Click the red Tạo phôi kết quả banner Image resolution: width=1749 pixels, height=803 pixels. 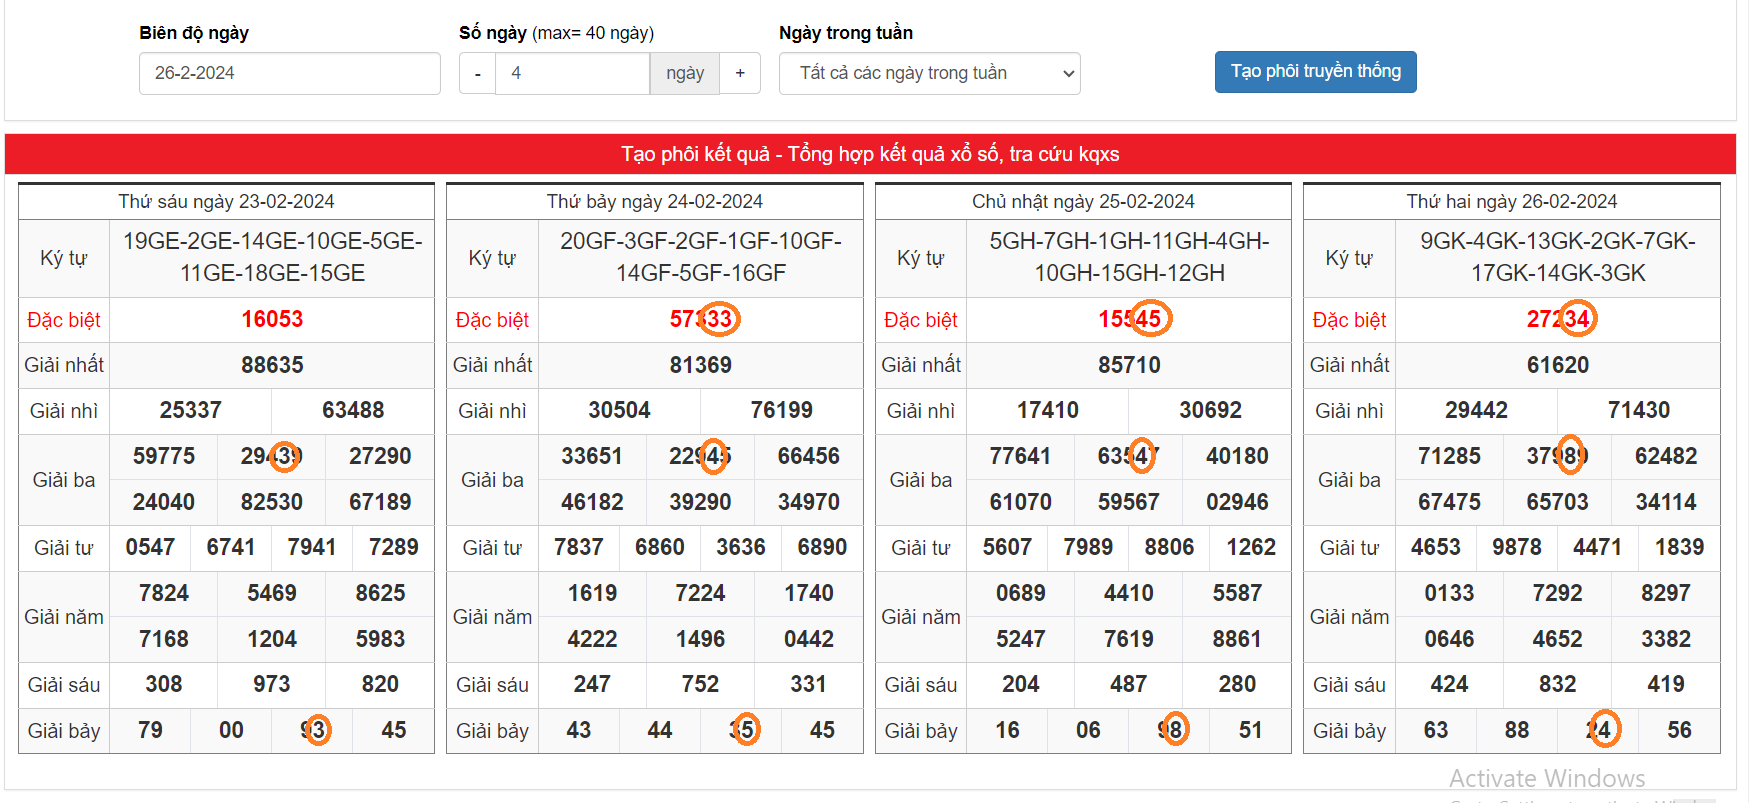coord(870,154)
